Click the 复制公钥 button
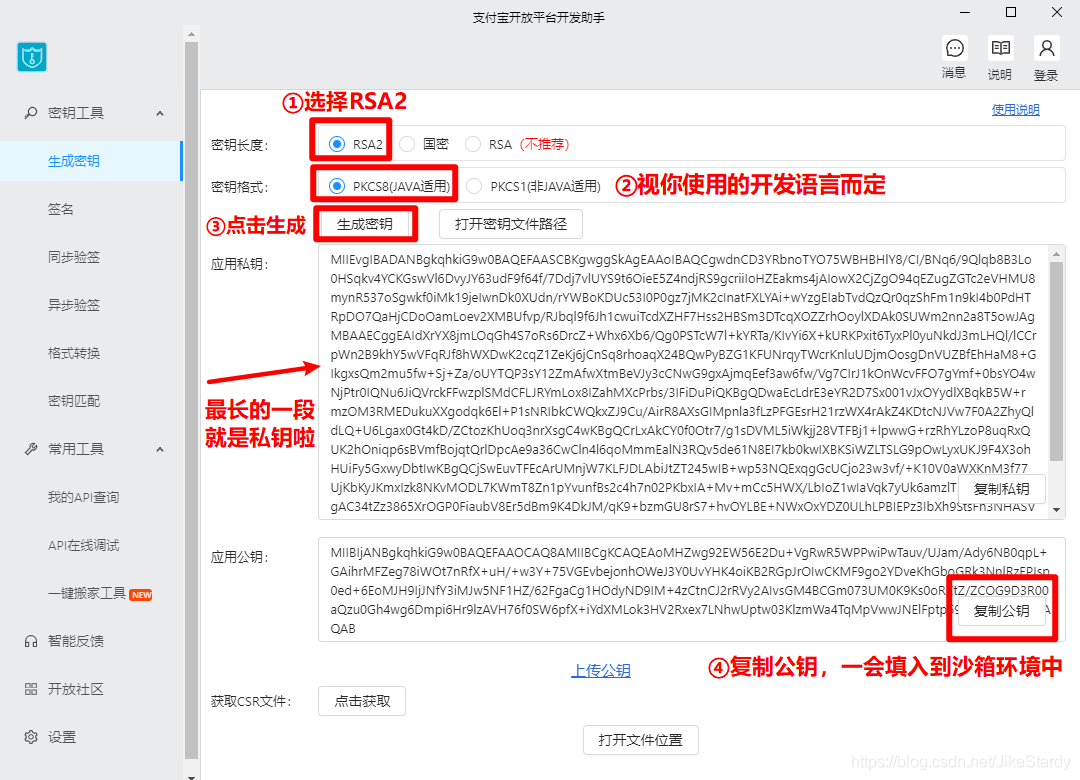The width and height of the screenshot is (1080, 780). point(1001,610)
